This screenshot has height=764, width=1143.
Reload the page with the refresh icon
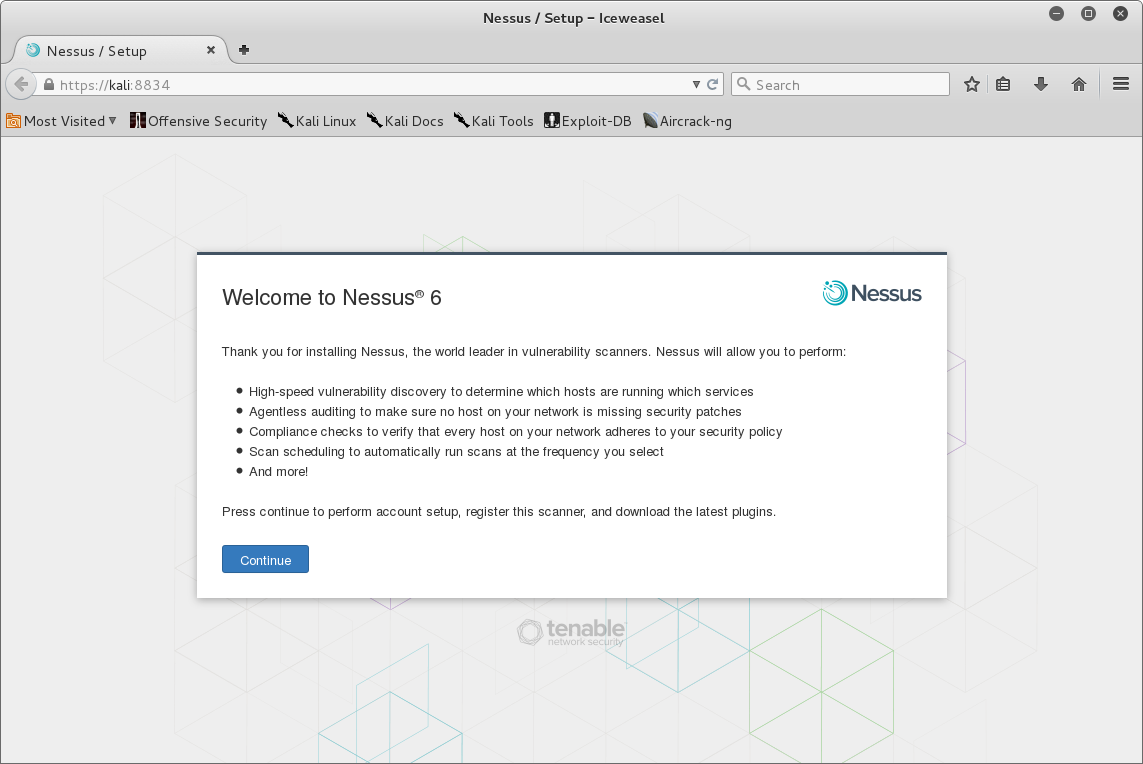point(713,85)
